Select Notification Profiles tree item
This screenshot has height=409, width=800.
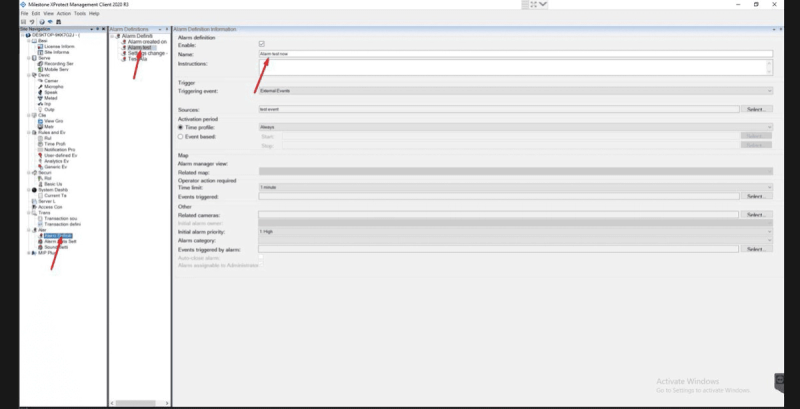(60, 149)
